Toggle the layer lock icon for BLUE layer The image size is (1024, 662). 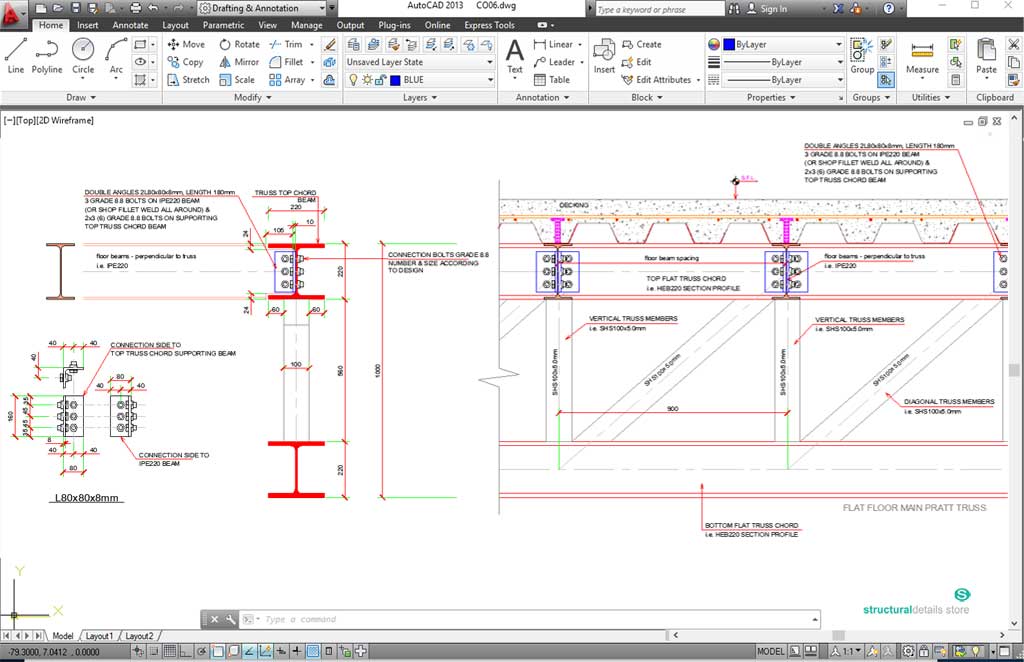click(x=380, y=80)
